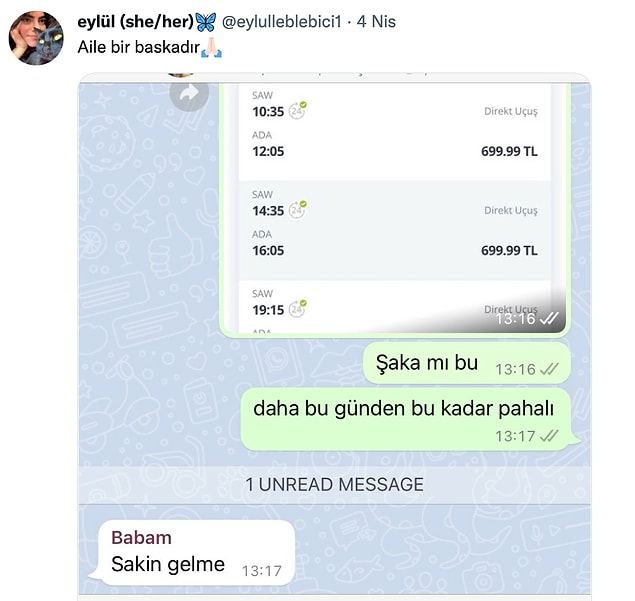Select the 14:35 SAW to ADA flight
The height and width of the screenshot is (601, 635).
[x=395, y=230]
